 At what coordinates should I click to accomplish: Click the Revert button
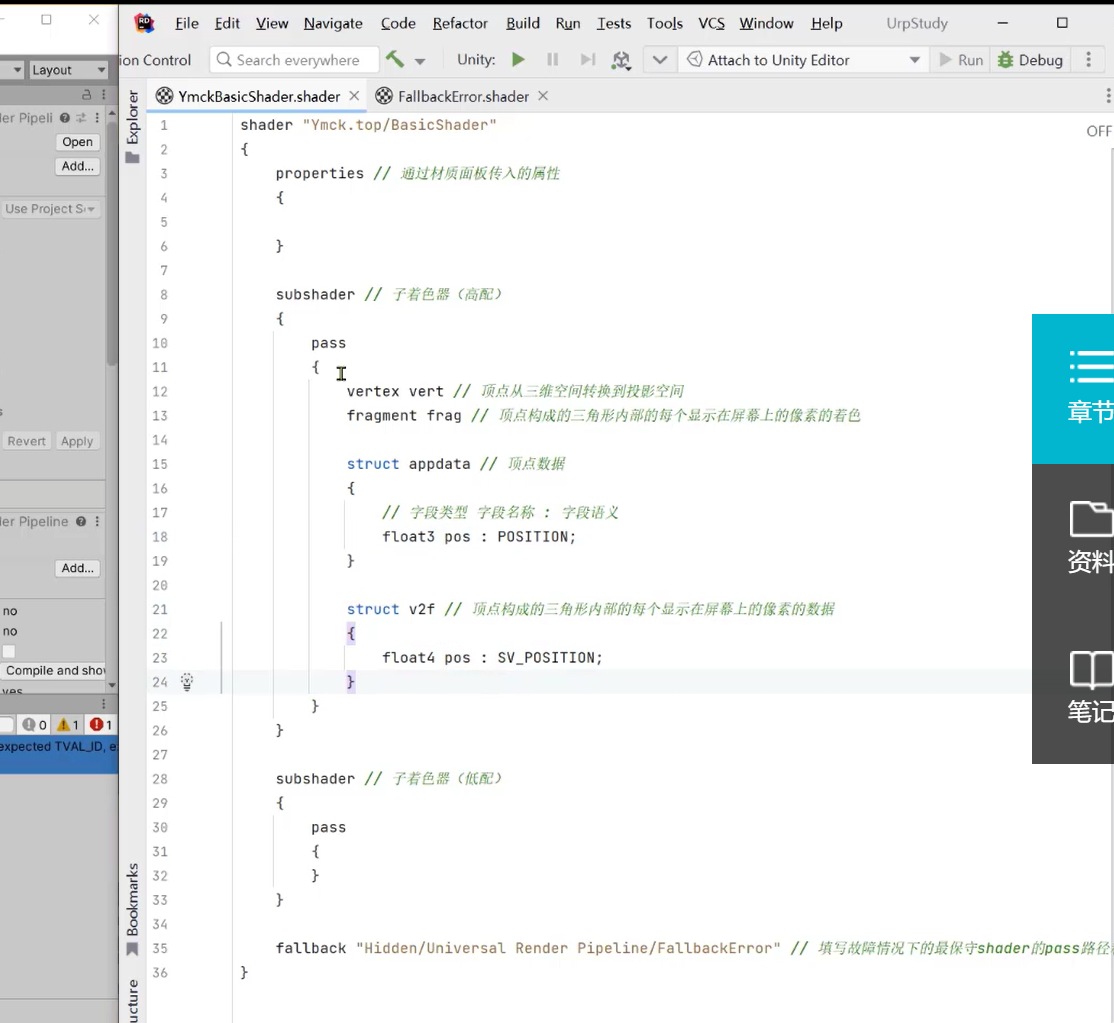coord(26,441)
